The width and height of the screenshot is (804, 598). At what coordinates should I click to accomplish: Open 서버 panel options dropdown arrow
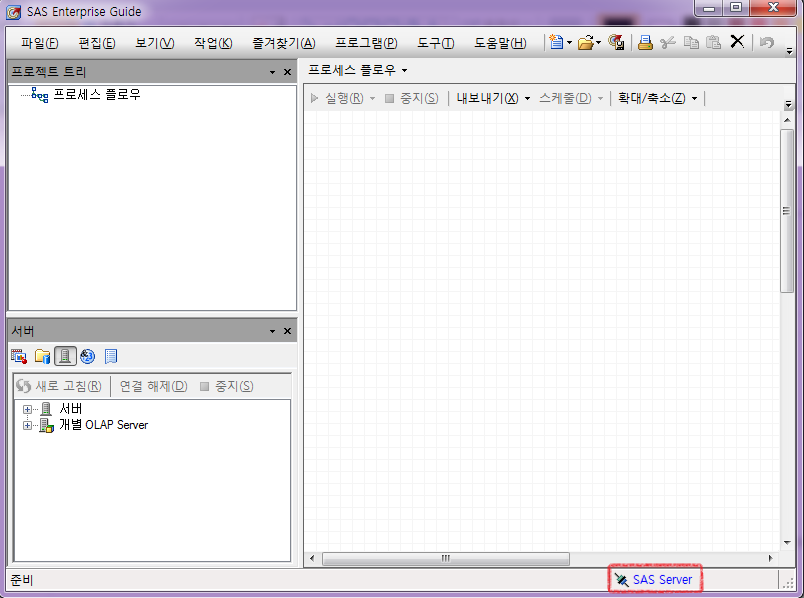pyautogui.click(x=272, y=331)
